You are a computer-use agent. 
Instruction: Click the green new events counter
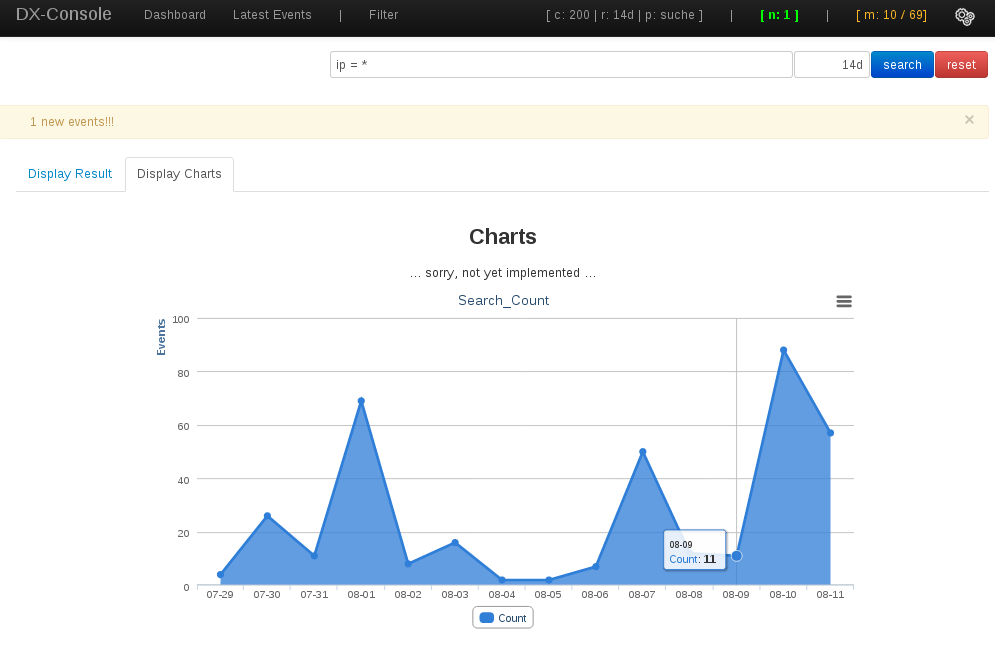tap(779, 15)
